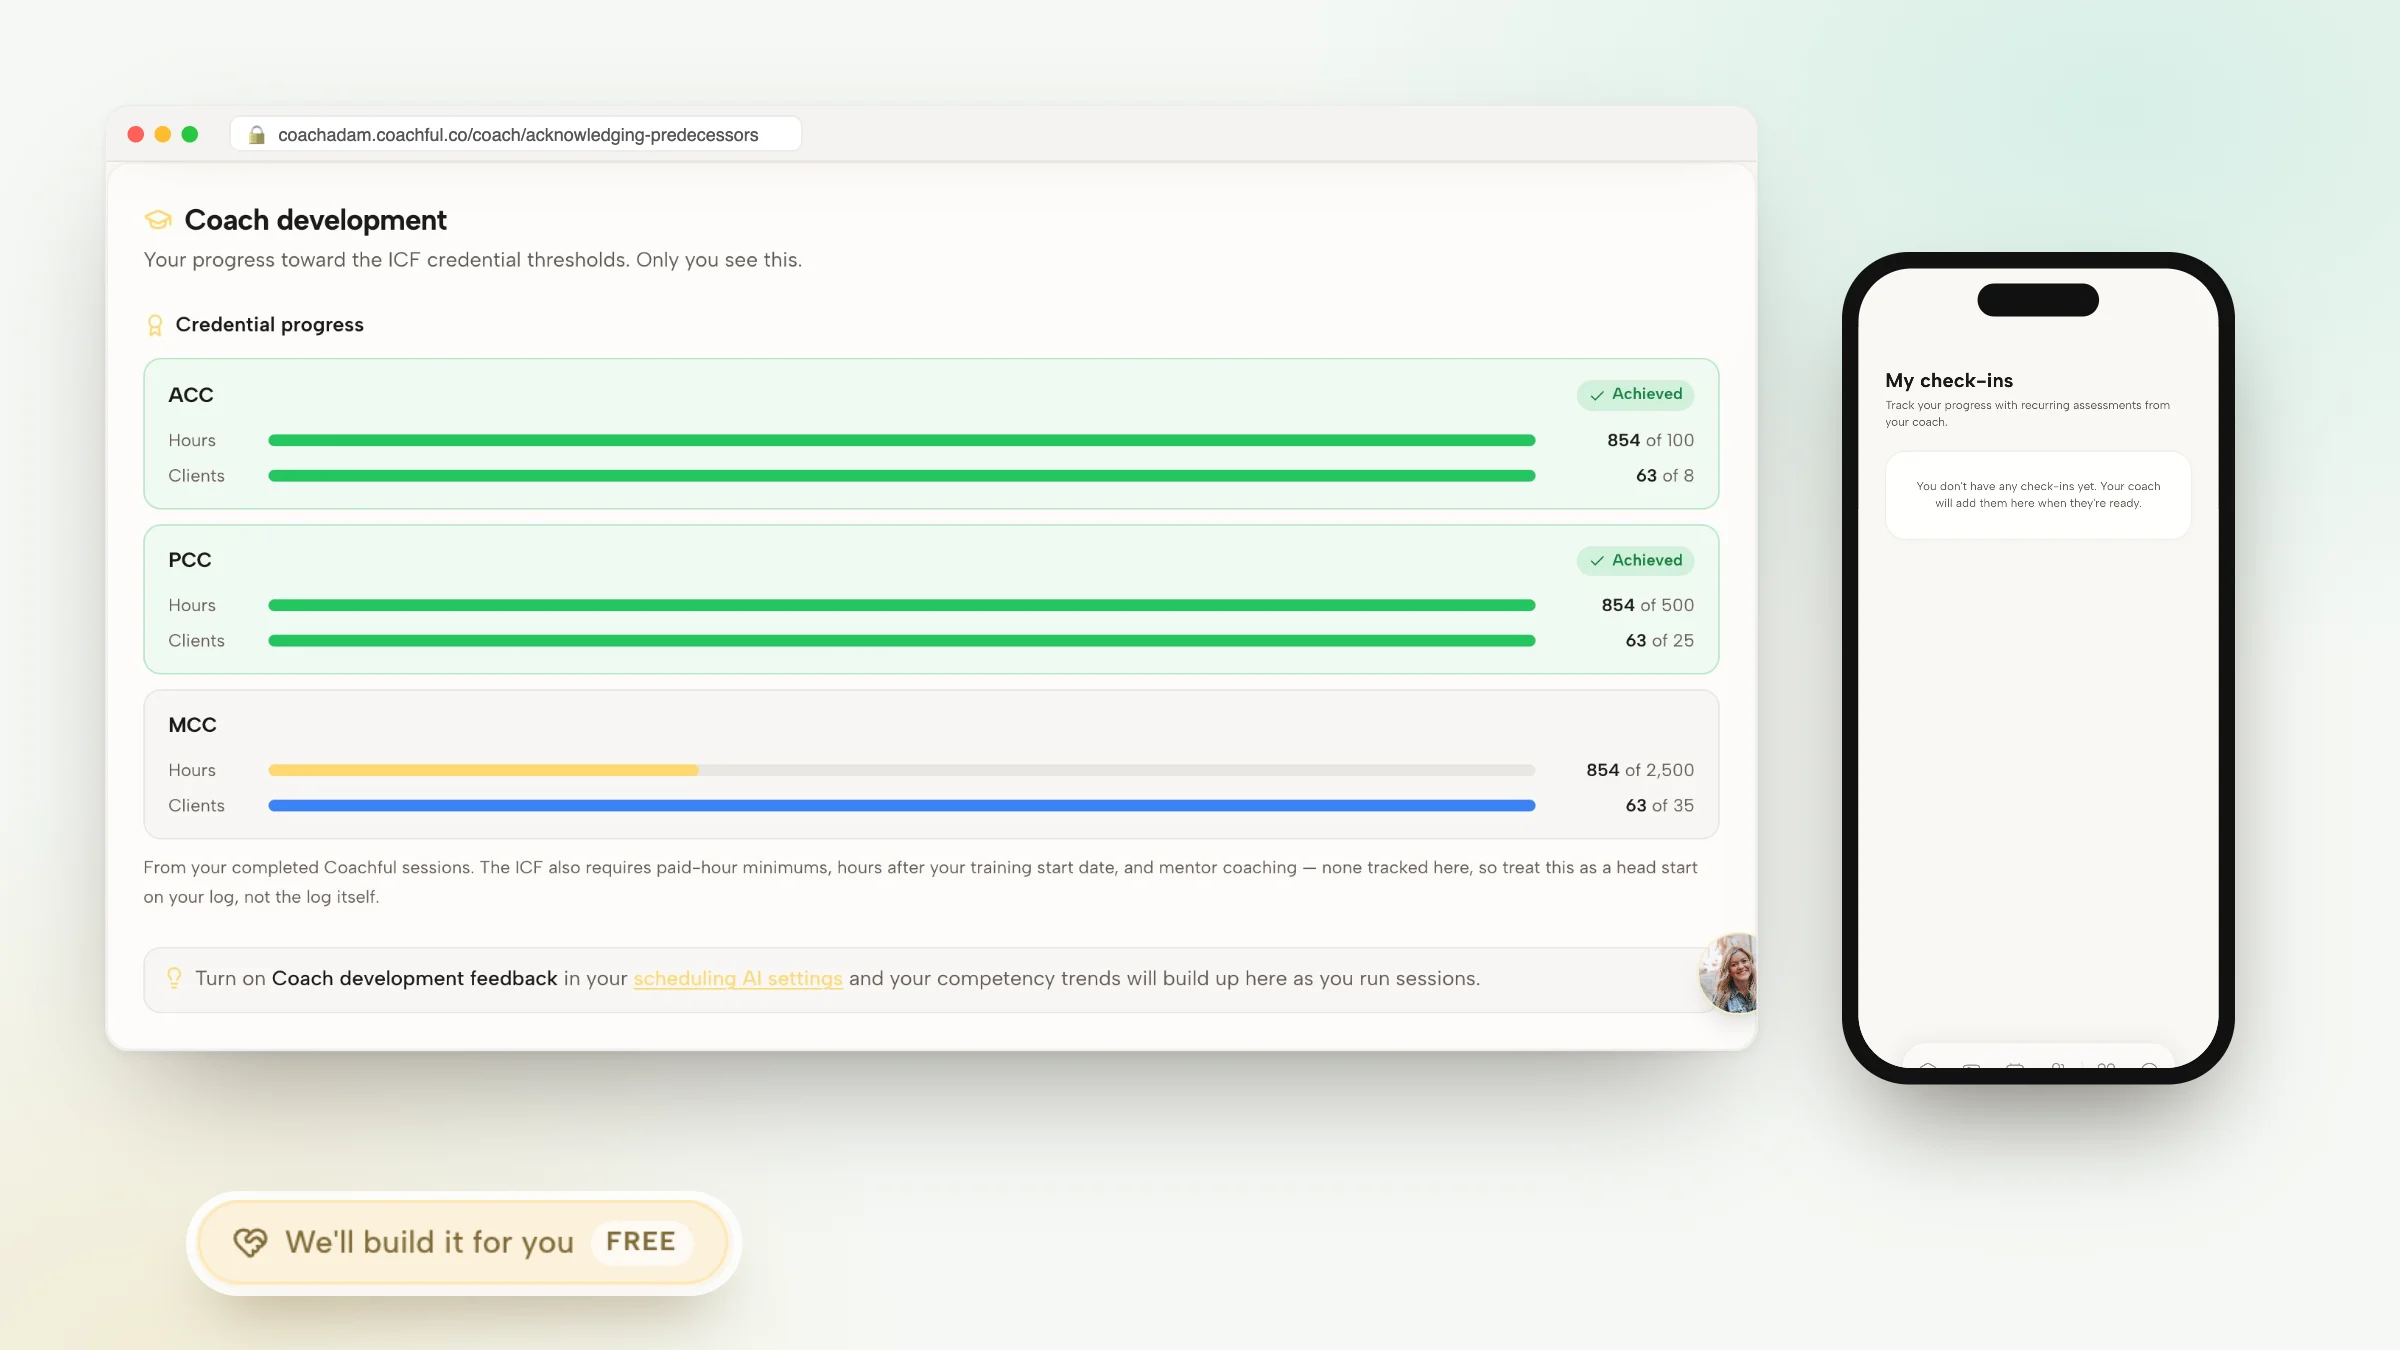2400x1350 pixels.
Task: Click the award ribbon icon beside Credential progress
Action: [x=155, y=325]
